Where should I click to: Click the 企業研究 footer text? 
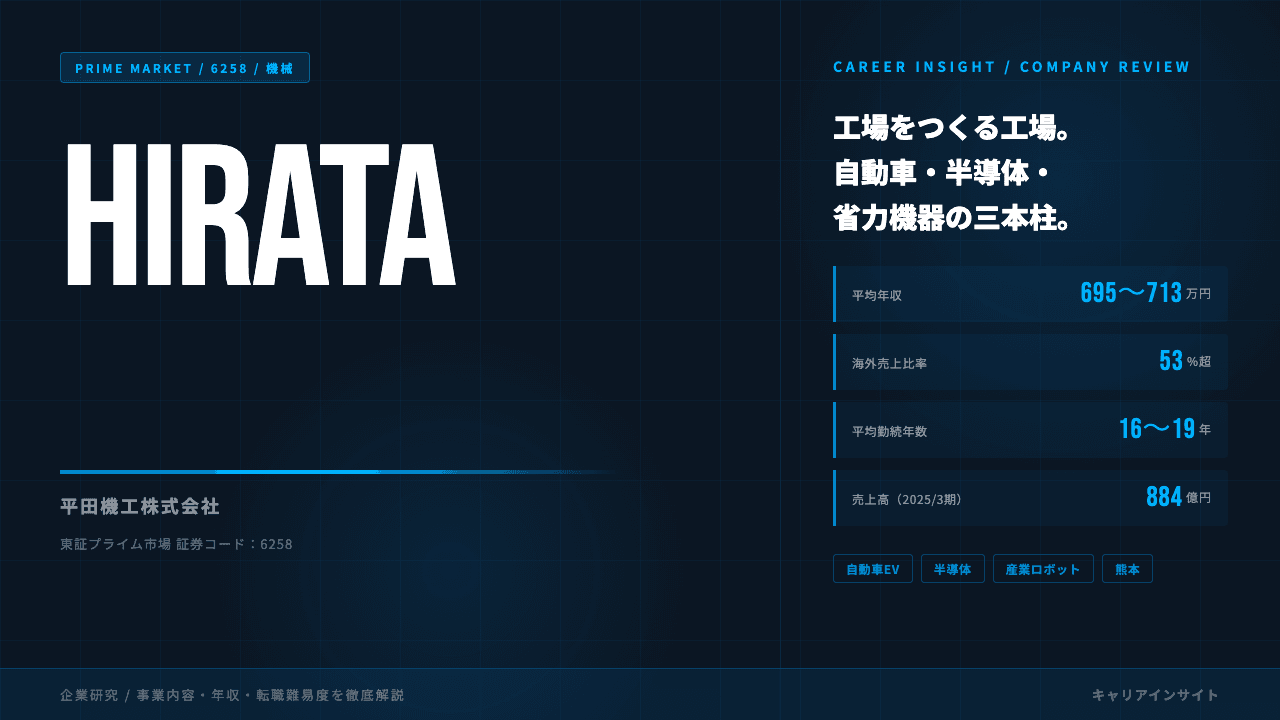[x=232, y=695]
